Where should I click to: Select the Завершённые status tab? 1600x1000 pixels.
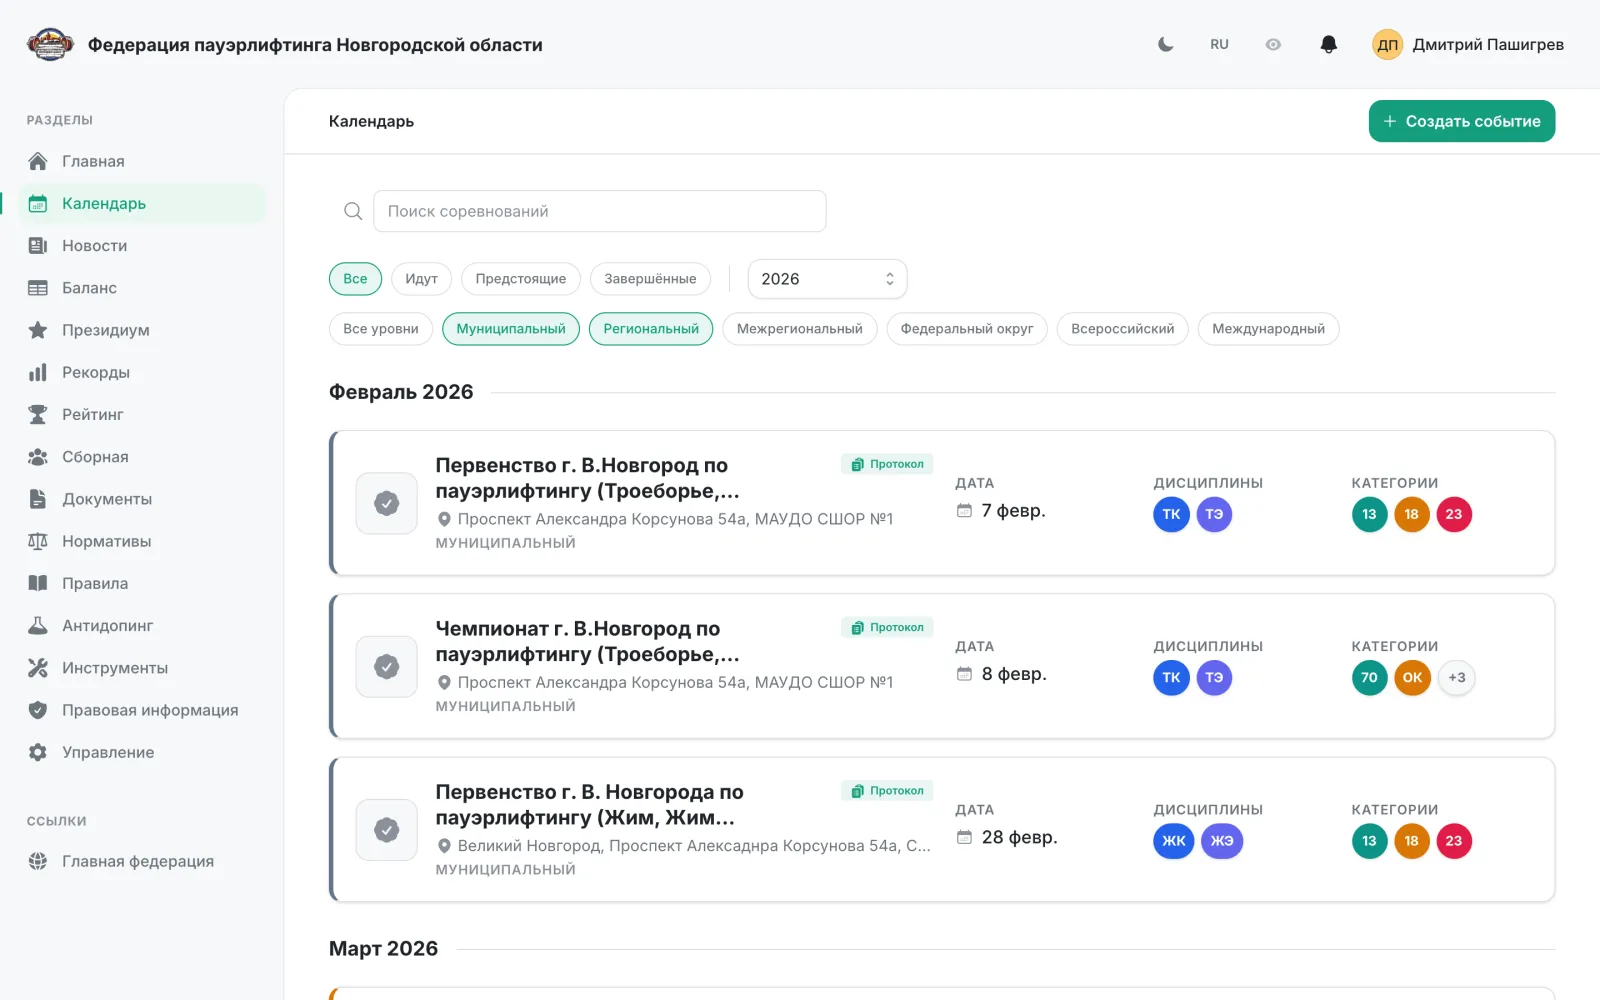pyautogui.click(x=650, y=279)
